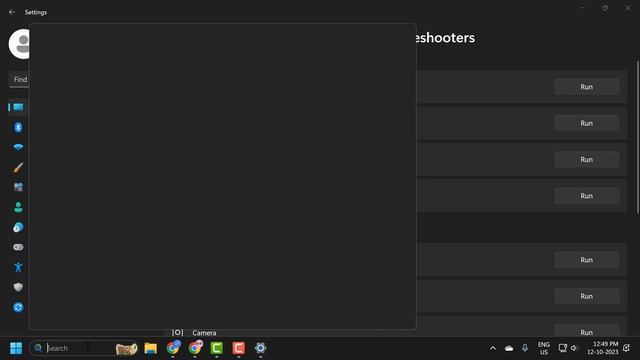Open the Accessibility figure icon
The height and width of the screenshot is (360, 640).
[18, 267]
